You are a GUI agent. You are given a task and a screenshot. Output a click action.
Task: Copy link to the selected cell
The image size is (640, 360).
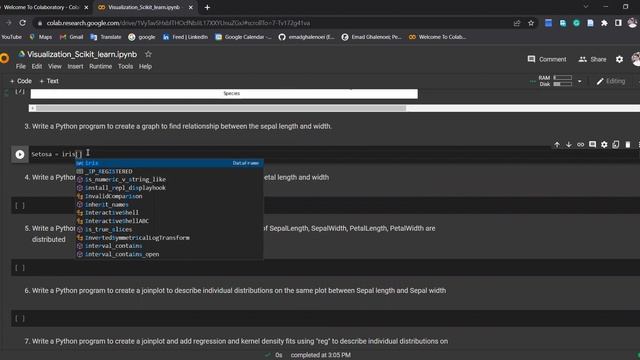click(580, 144)
